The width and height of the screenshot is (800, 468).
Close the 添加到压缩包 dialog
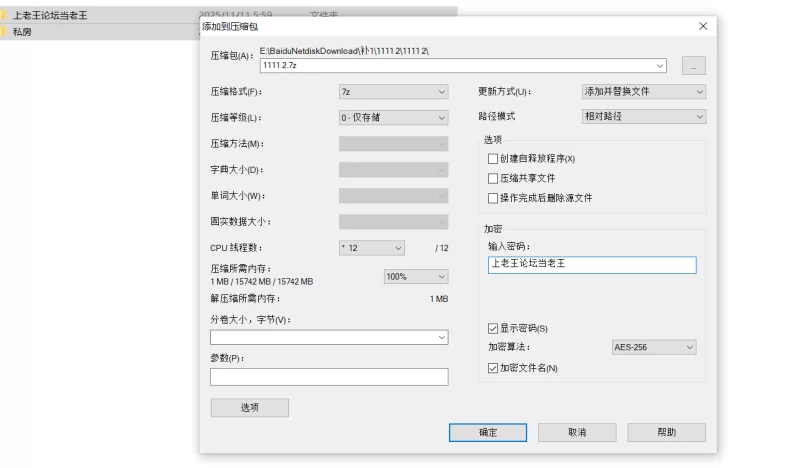pos(702,27)
